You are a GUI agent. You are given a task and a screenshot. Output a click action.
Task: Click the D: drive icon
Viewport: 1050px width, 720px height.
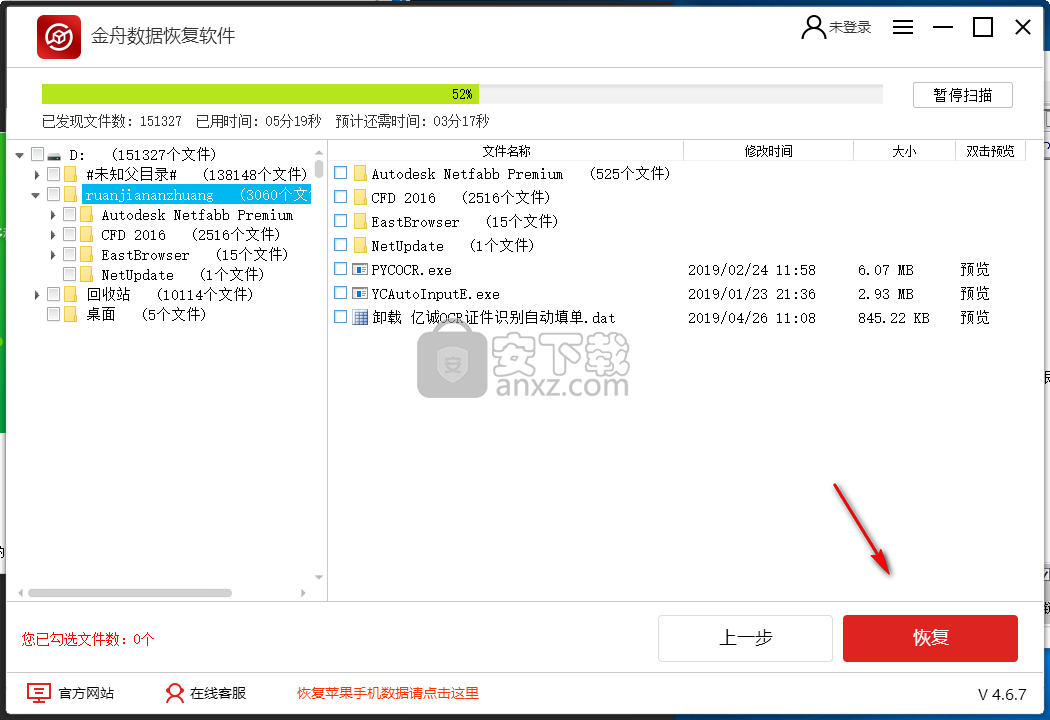[x=54, y=155]
